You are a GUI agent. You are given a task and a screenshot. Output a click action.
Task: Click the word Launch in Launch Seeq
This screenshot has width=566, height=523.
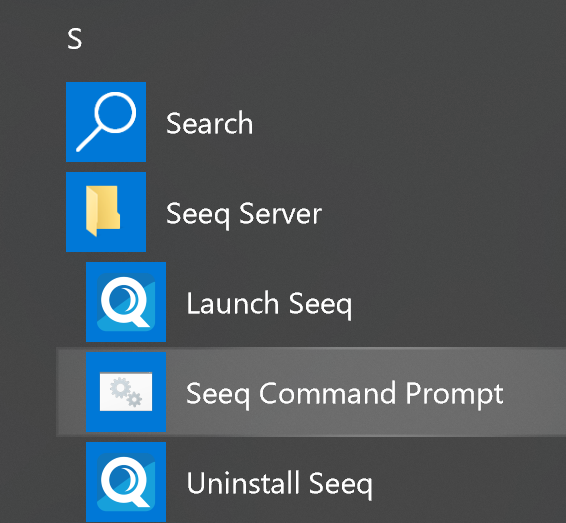click(x=232, y=303)
